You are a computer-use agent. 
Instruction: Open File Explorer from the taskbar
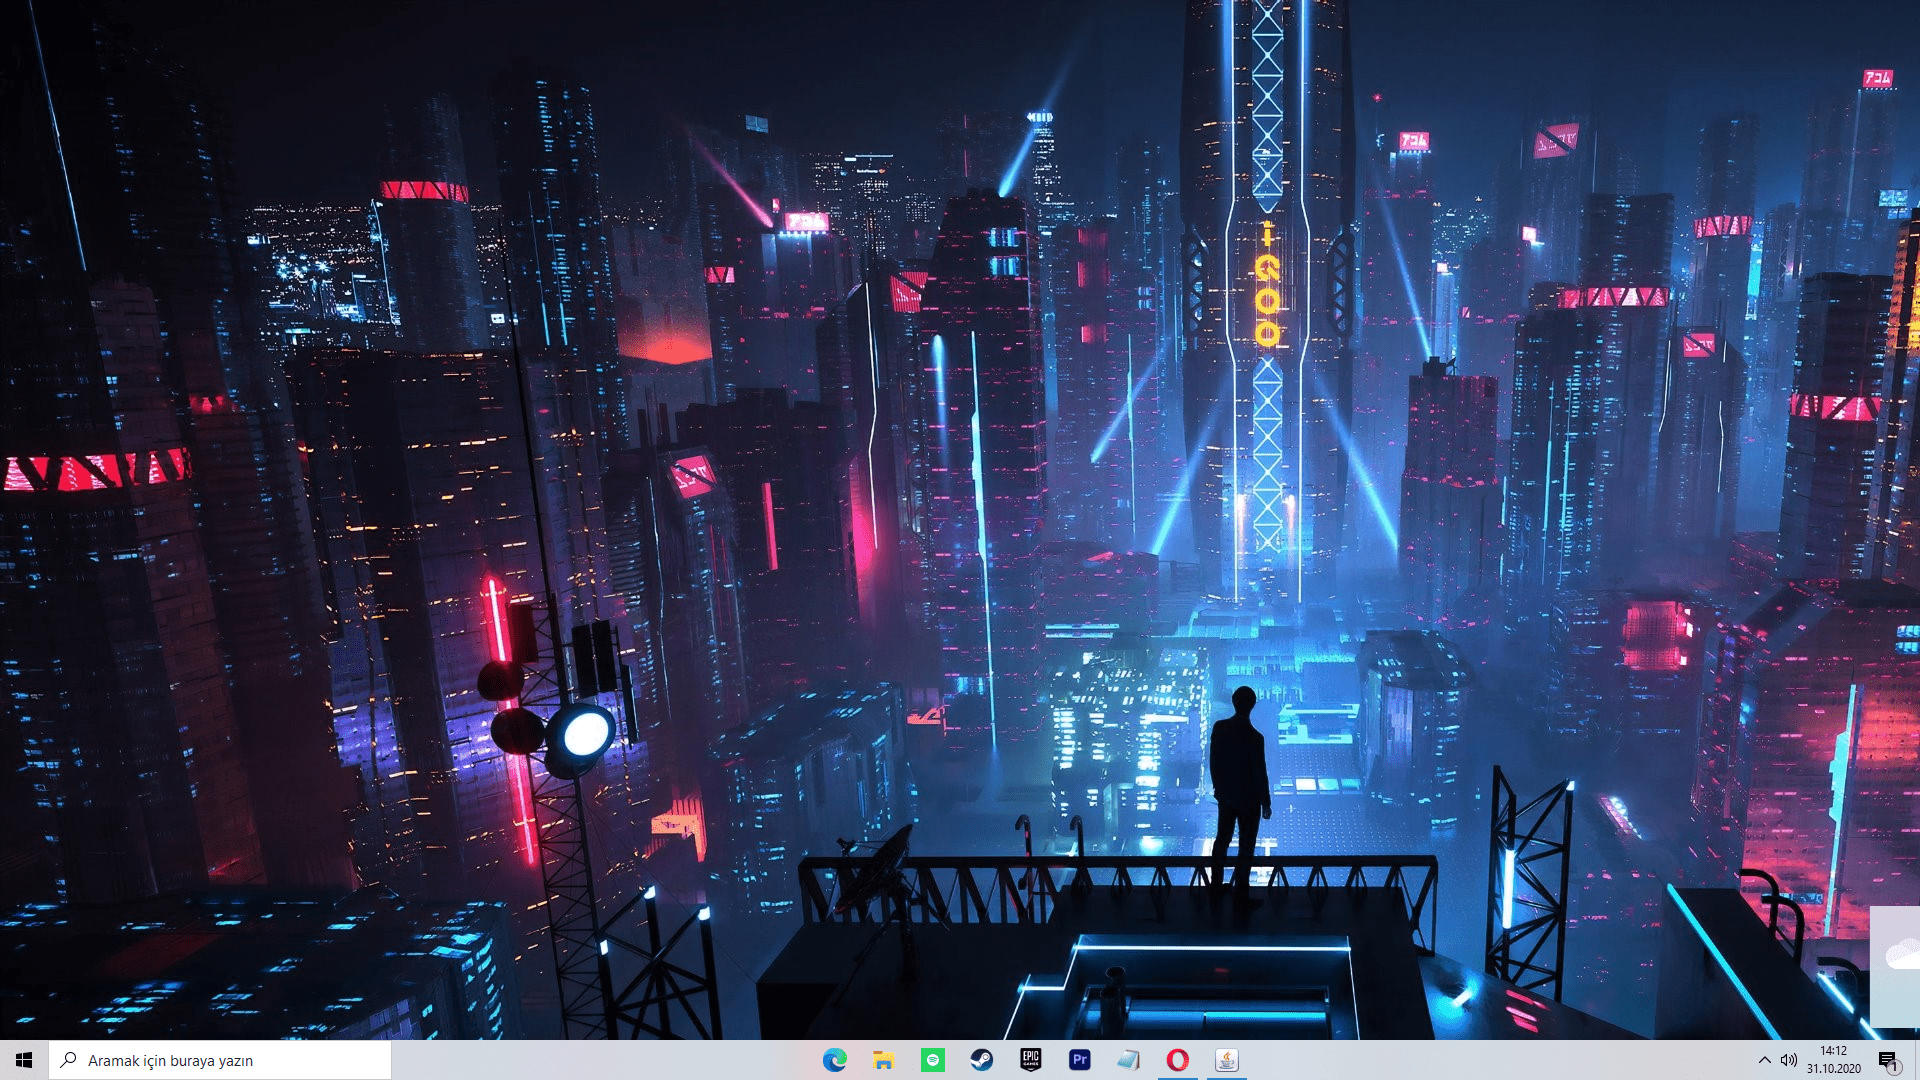[x=883, y=1060]
